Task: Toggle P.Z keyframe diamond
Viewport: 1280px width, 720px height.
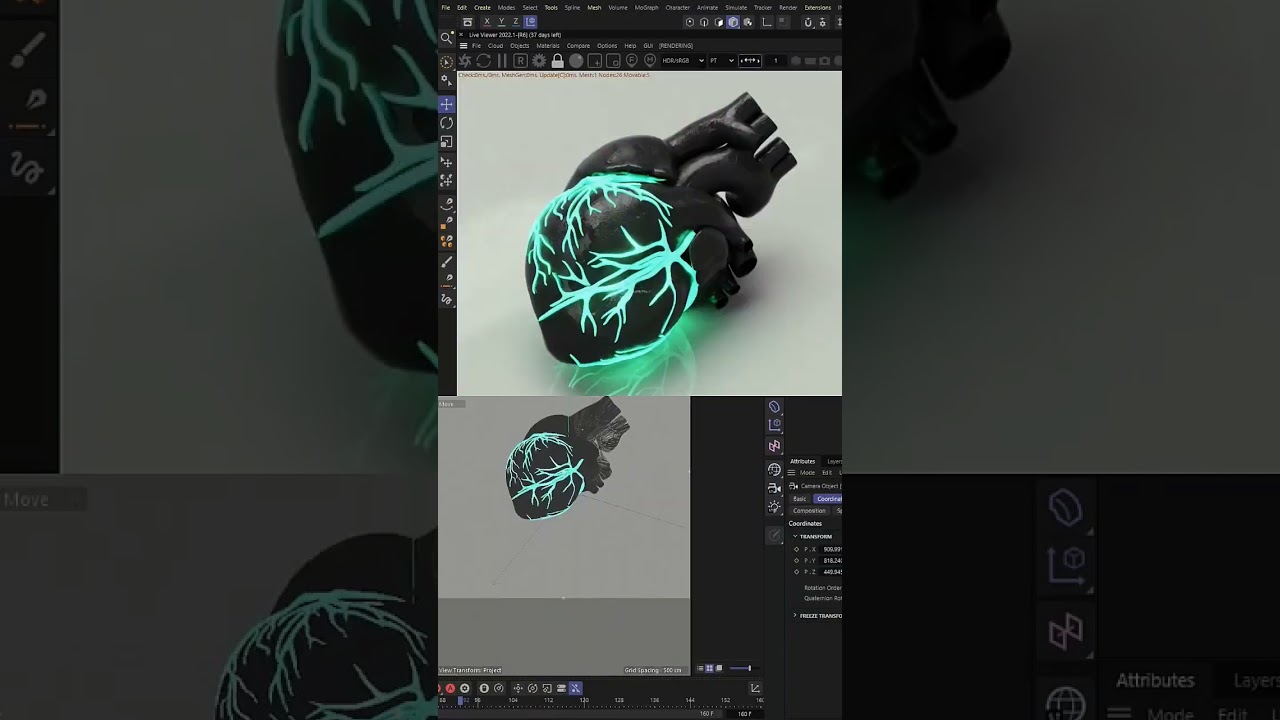Action: (x=796, y=572)
